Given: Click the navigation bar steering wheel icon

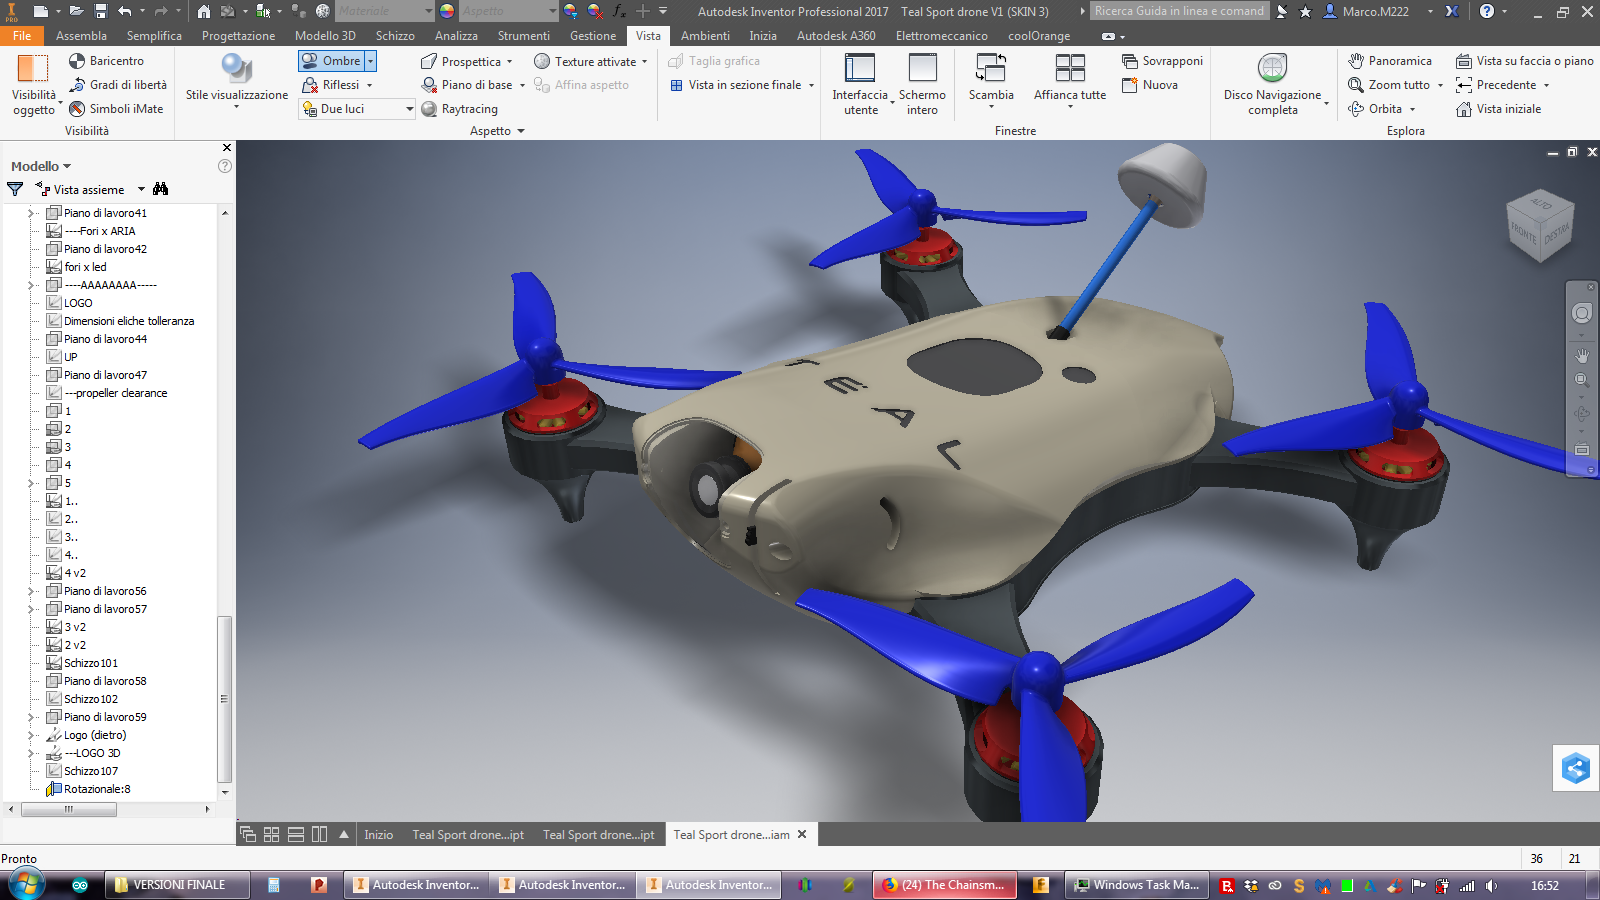Looking at the screenshot, I should point(1582,314).
